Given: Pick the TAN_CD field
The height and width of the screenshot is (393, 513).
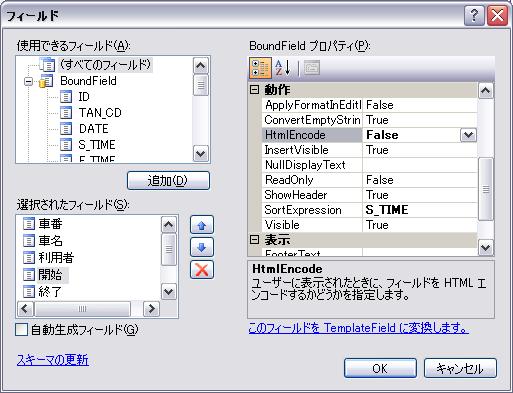Looking at the screenshot, I should pos(100,113).
